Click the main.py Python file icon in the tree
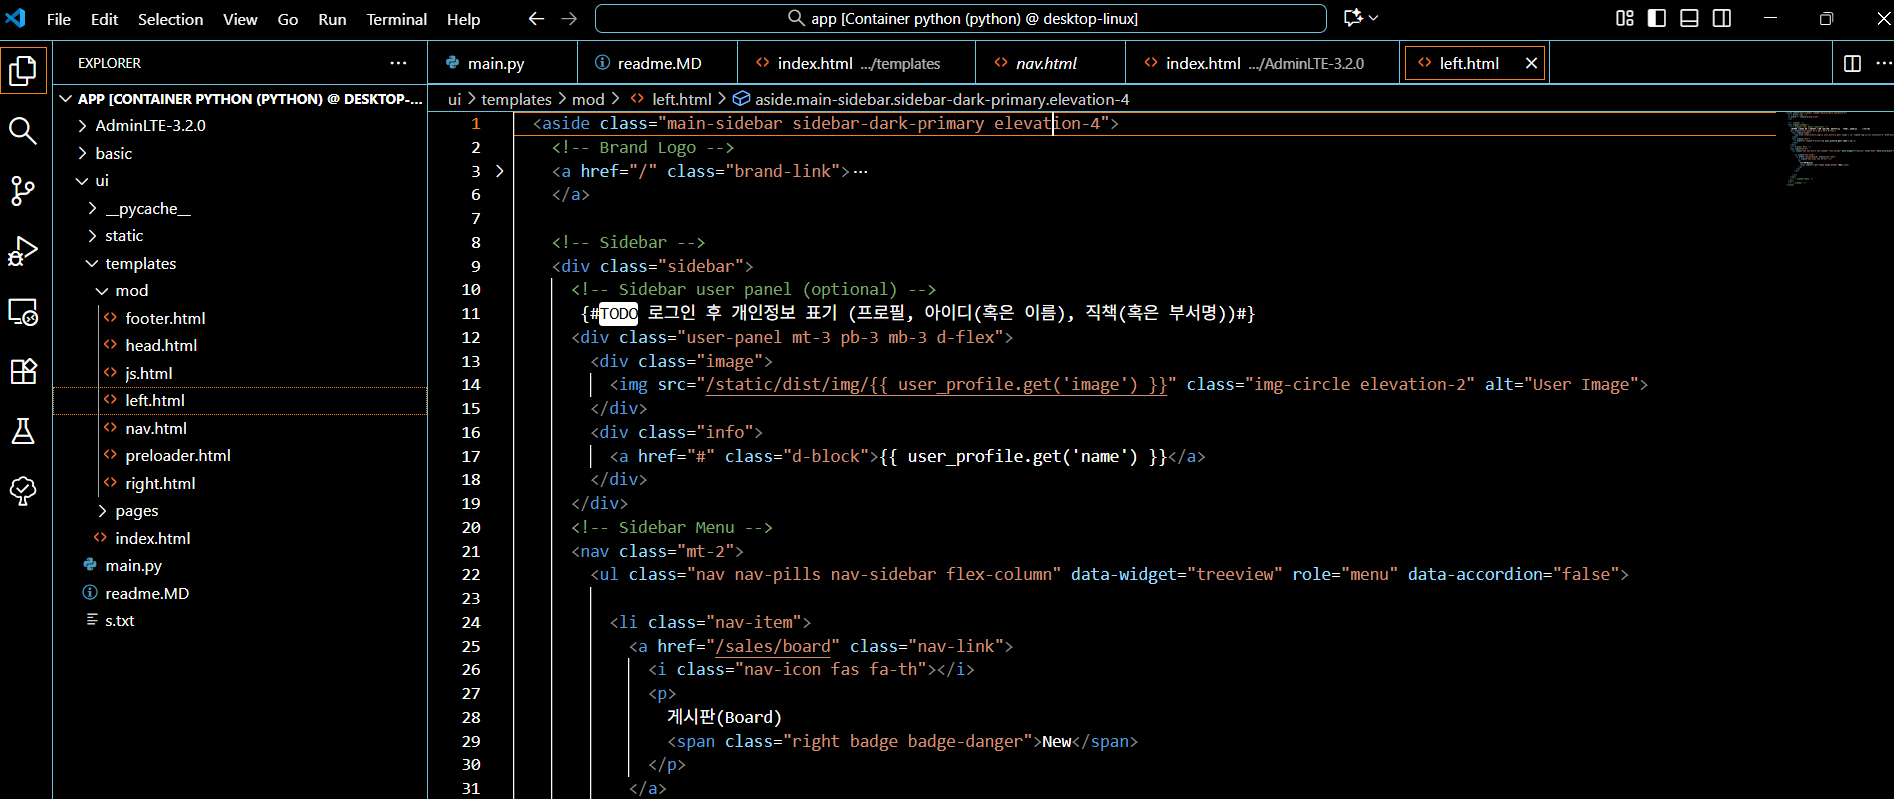 pyautogui.click(x=90, y=565)
